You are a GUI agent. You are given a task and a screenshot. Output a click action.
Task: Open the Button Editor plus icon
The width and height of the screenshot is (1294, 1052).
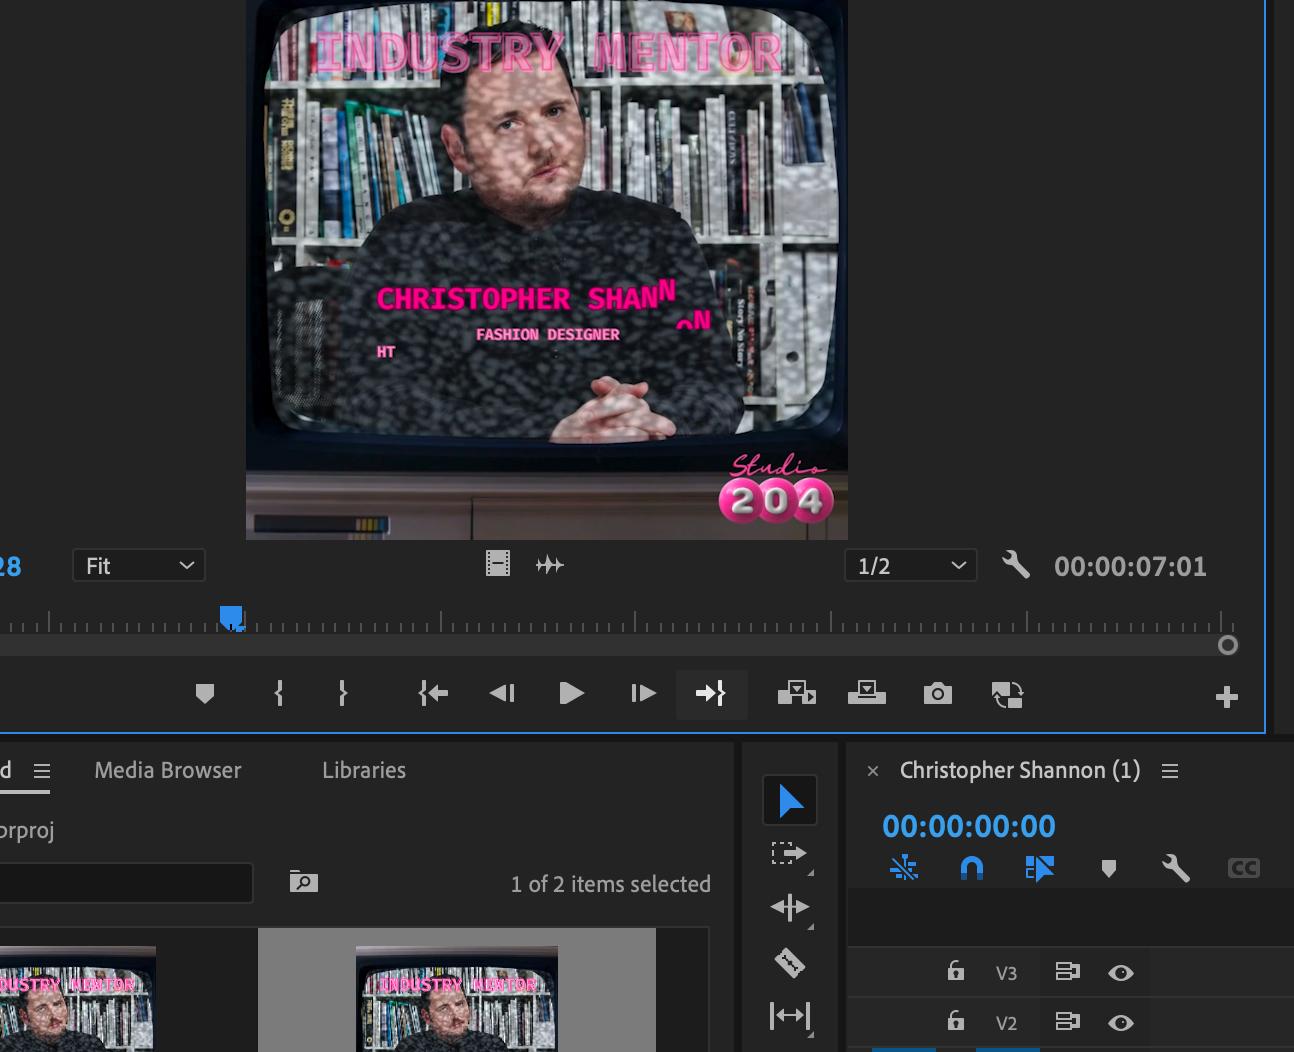(x=1227, y=697)
